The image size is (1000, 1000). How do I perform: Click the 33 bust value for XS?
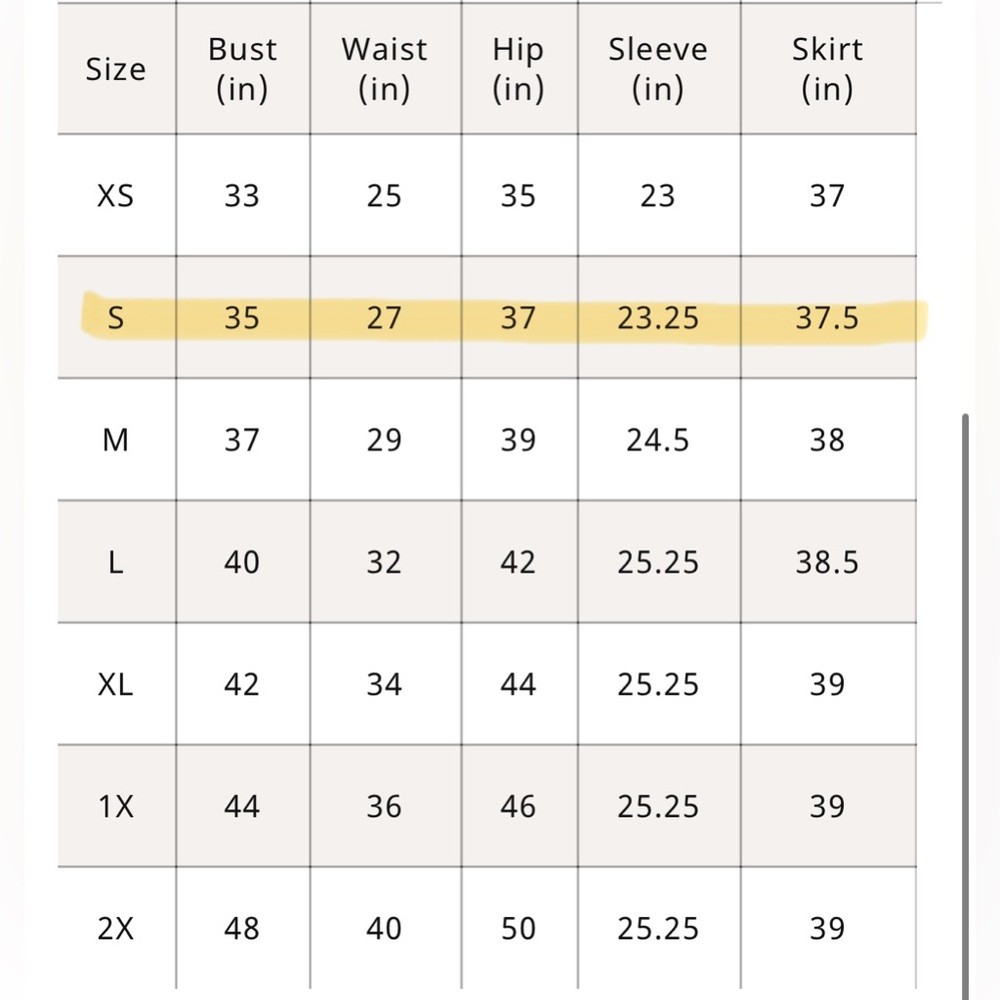(242, 196)
